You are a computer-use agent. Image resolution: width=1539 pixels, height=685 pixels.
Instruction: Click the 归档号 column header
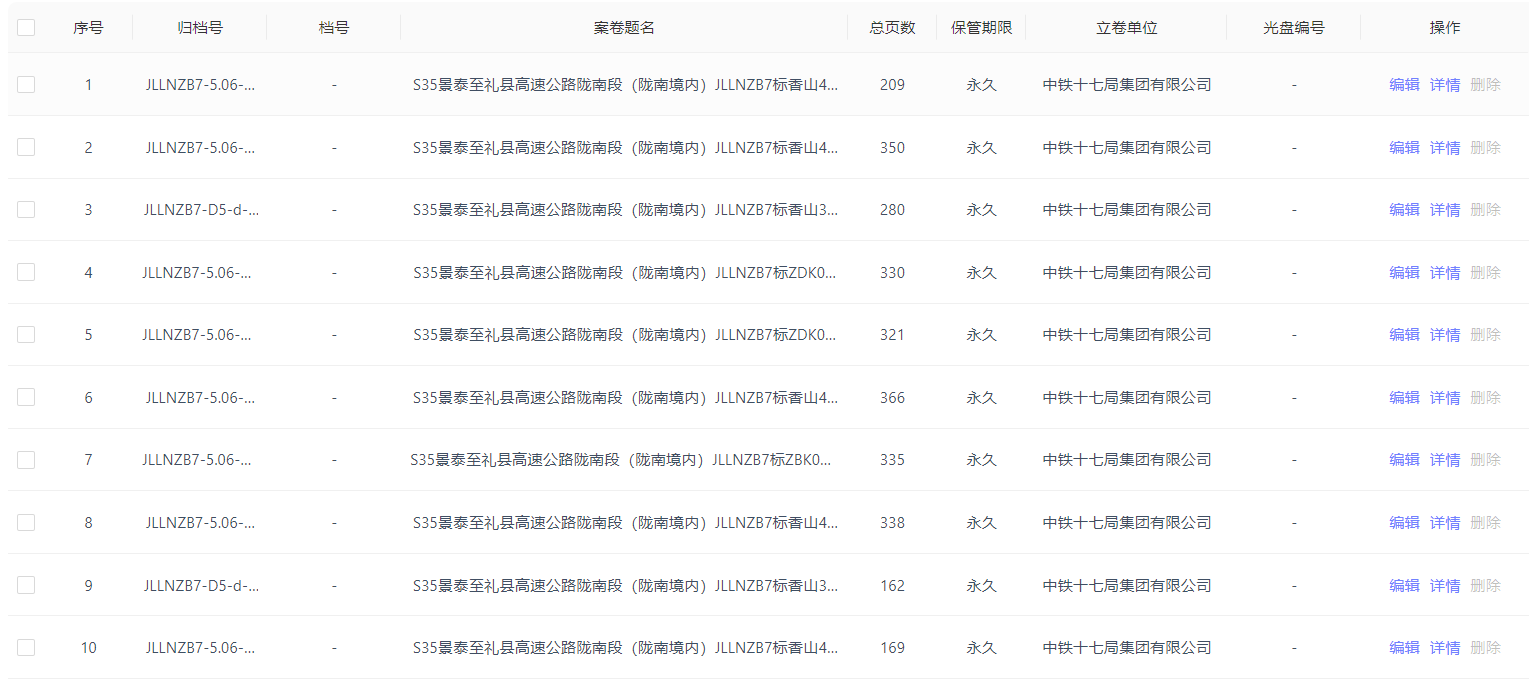tap(200, 28)
